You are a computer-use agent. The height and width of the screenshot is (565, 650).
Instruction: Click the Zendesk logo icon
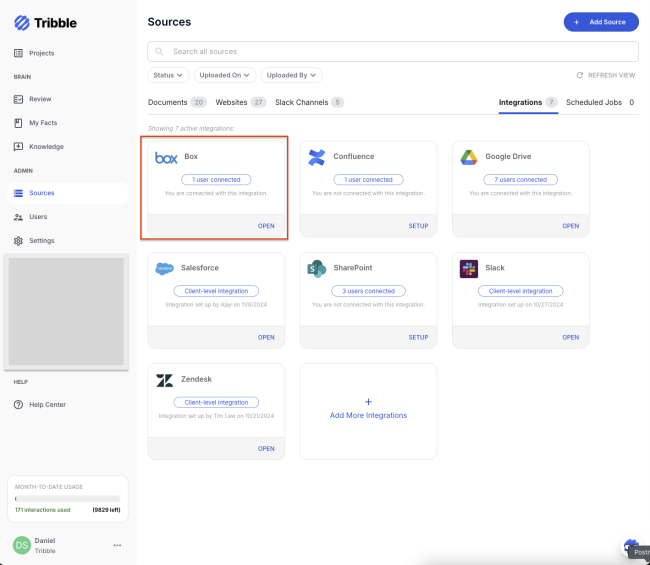pyautogui.click(x=165, y=380)
